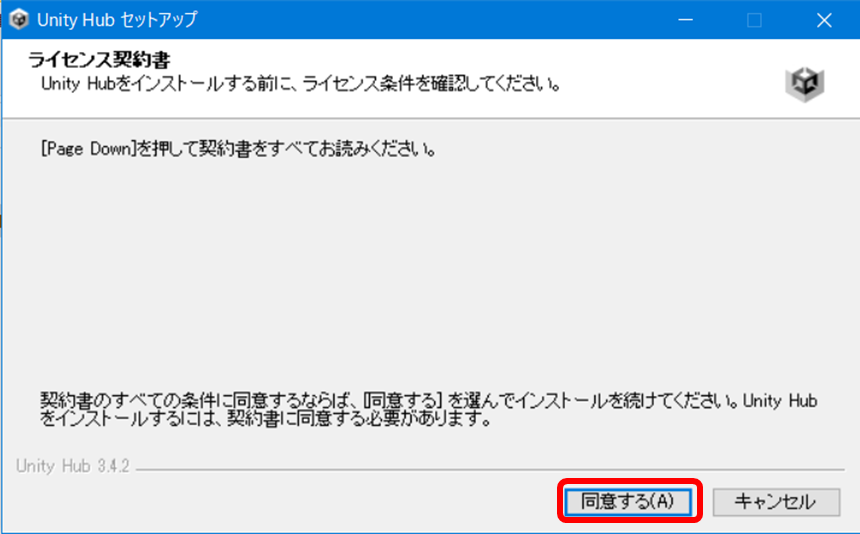Cancel the installation with キャンセル button
The image size is (860, 534).
point(775,500)
